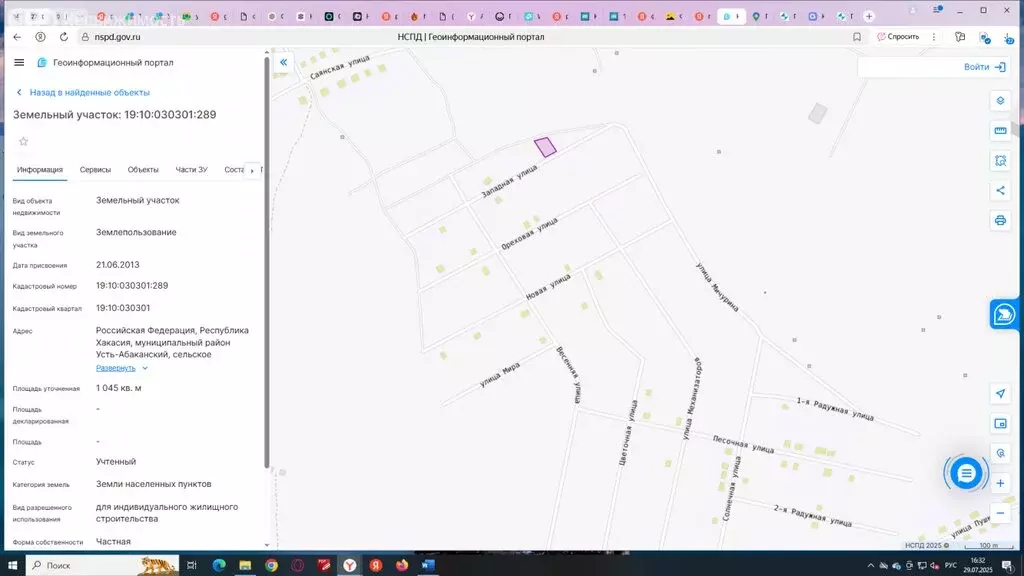Screen dimensions: 1024x576
Task: Open the map layers panel
Action: pyautogui.click(x=1000, y=101)
